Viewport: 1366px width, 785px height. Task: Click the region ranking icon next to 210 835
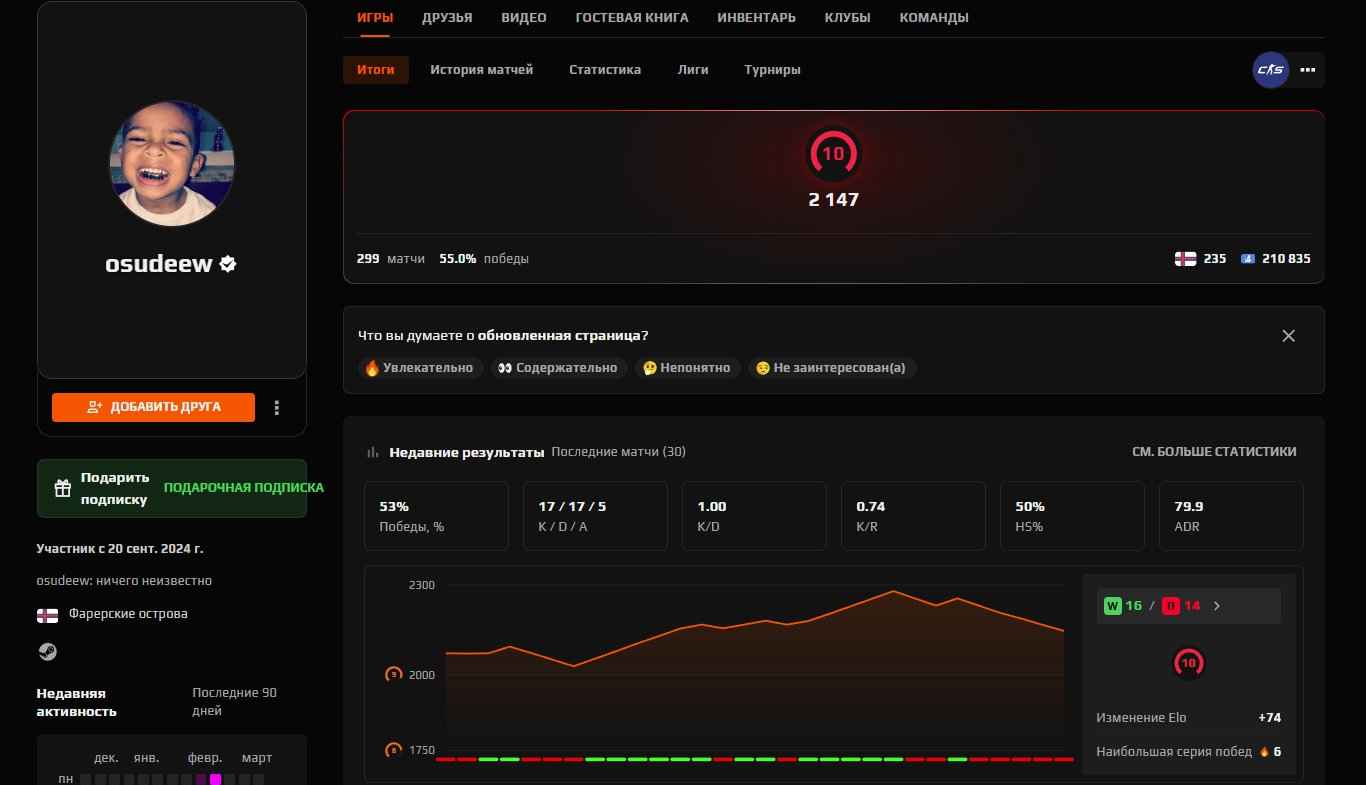(x=1247, y=258)
